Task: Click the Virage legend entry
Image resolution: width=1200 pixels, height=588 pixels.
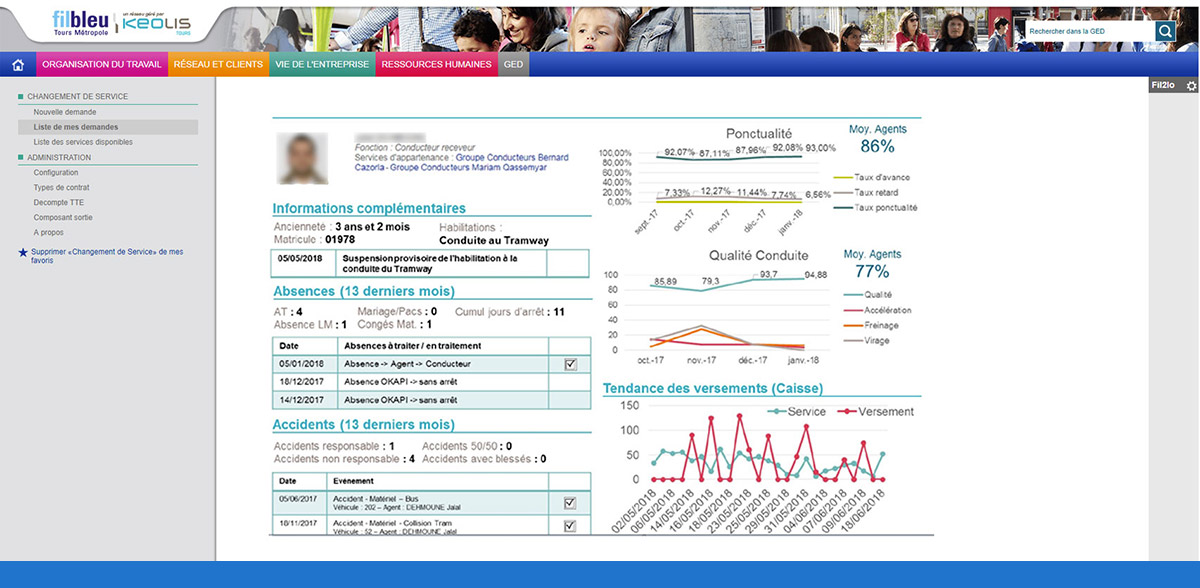Action: (x=867, y=340)
